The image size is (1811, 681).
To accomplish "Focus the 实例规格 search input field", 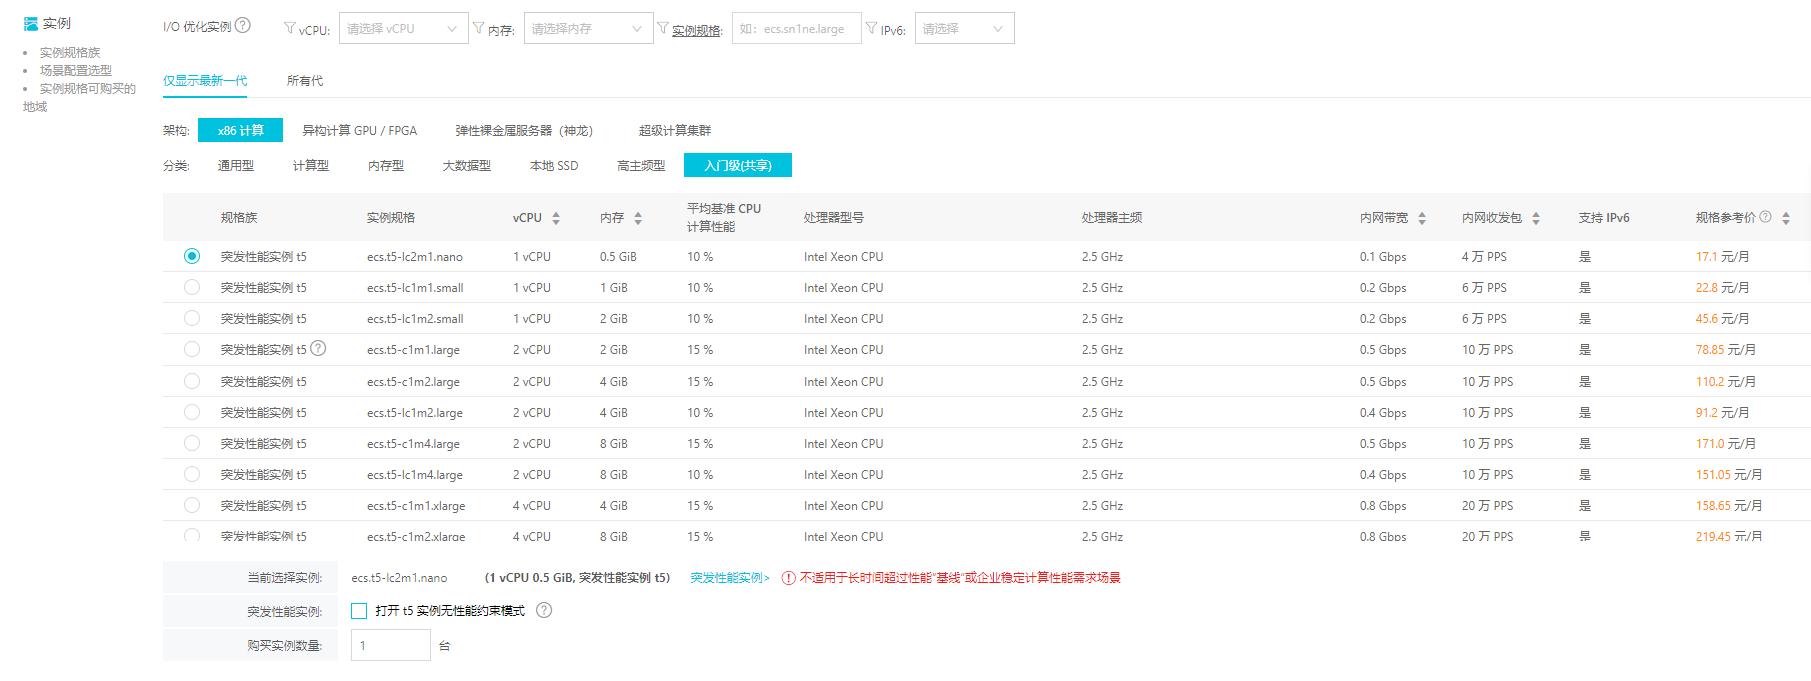I will (797, 29).
